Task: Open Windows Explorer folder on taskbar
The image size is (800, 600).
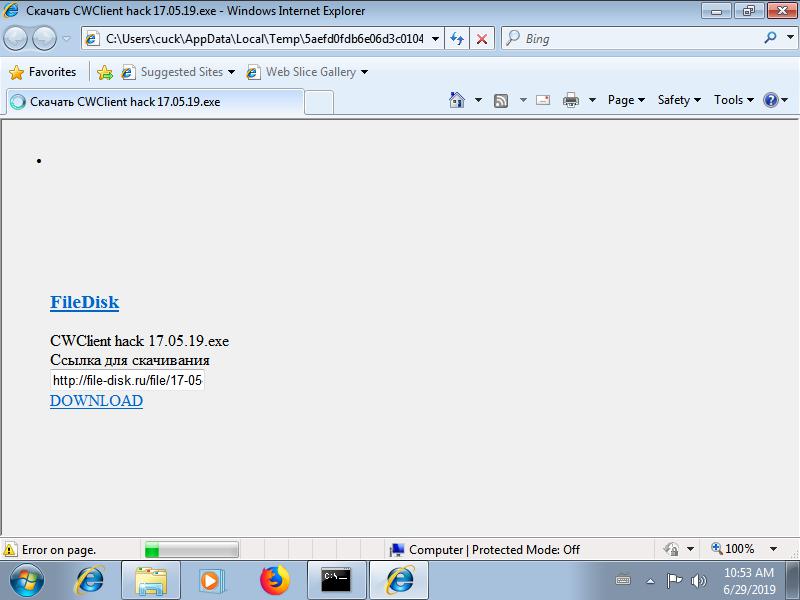Action: pos(151,580)
